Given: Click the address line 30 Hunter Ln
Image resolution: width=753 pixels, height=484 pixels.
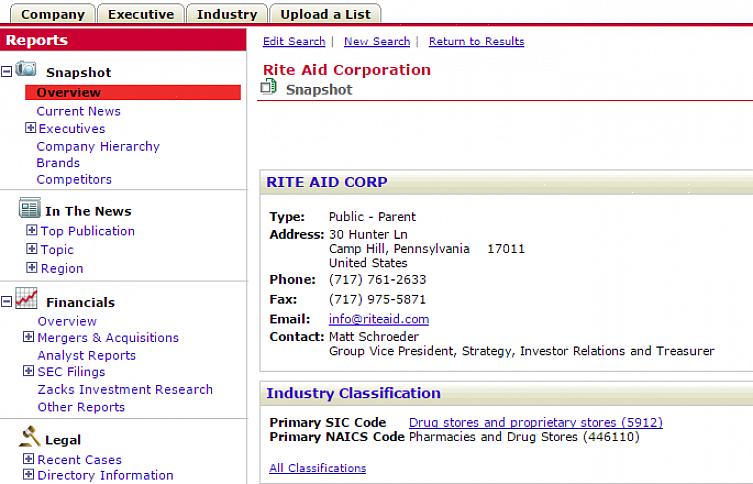Looking at the screenshot, I should (x=368, y=235).
